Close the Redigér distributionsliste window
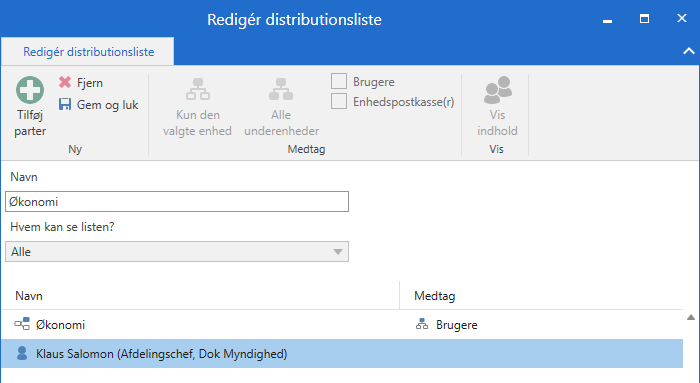Image resolution: width=700 pixels, height=383 pixels. (682, 18)
